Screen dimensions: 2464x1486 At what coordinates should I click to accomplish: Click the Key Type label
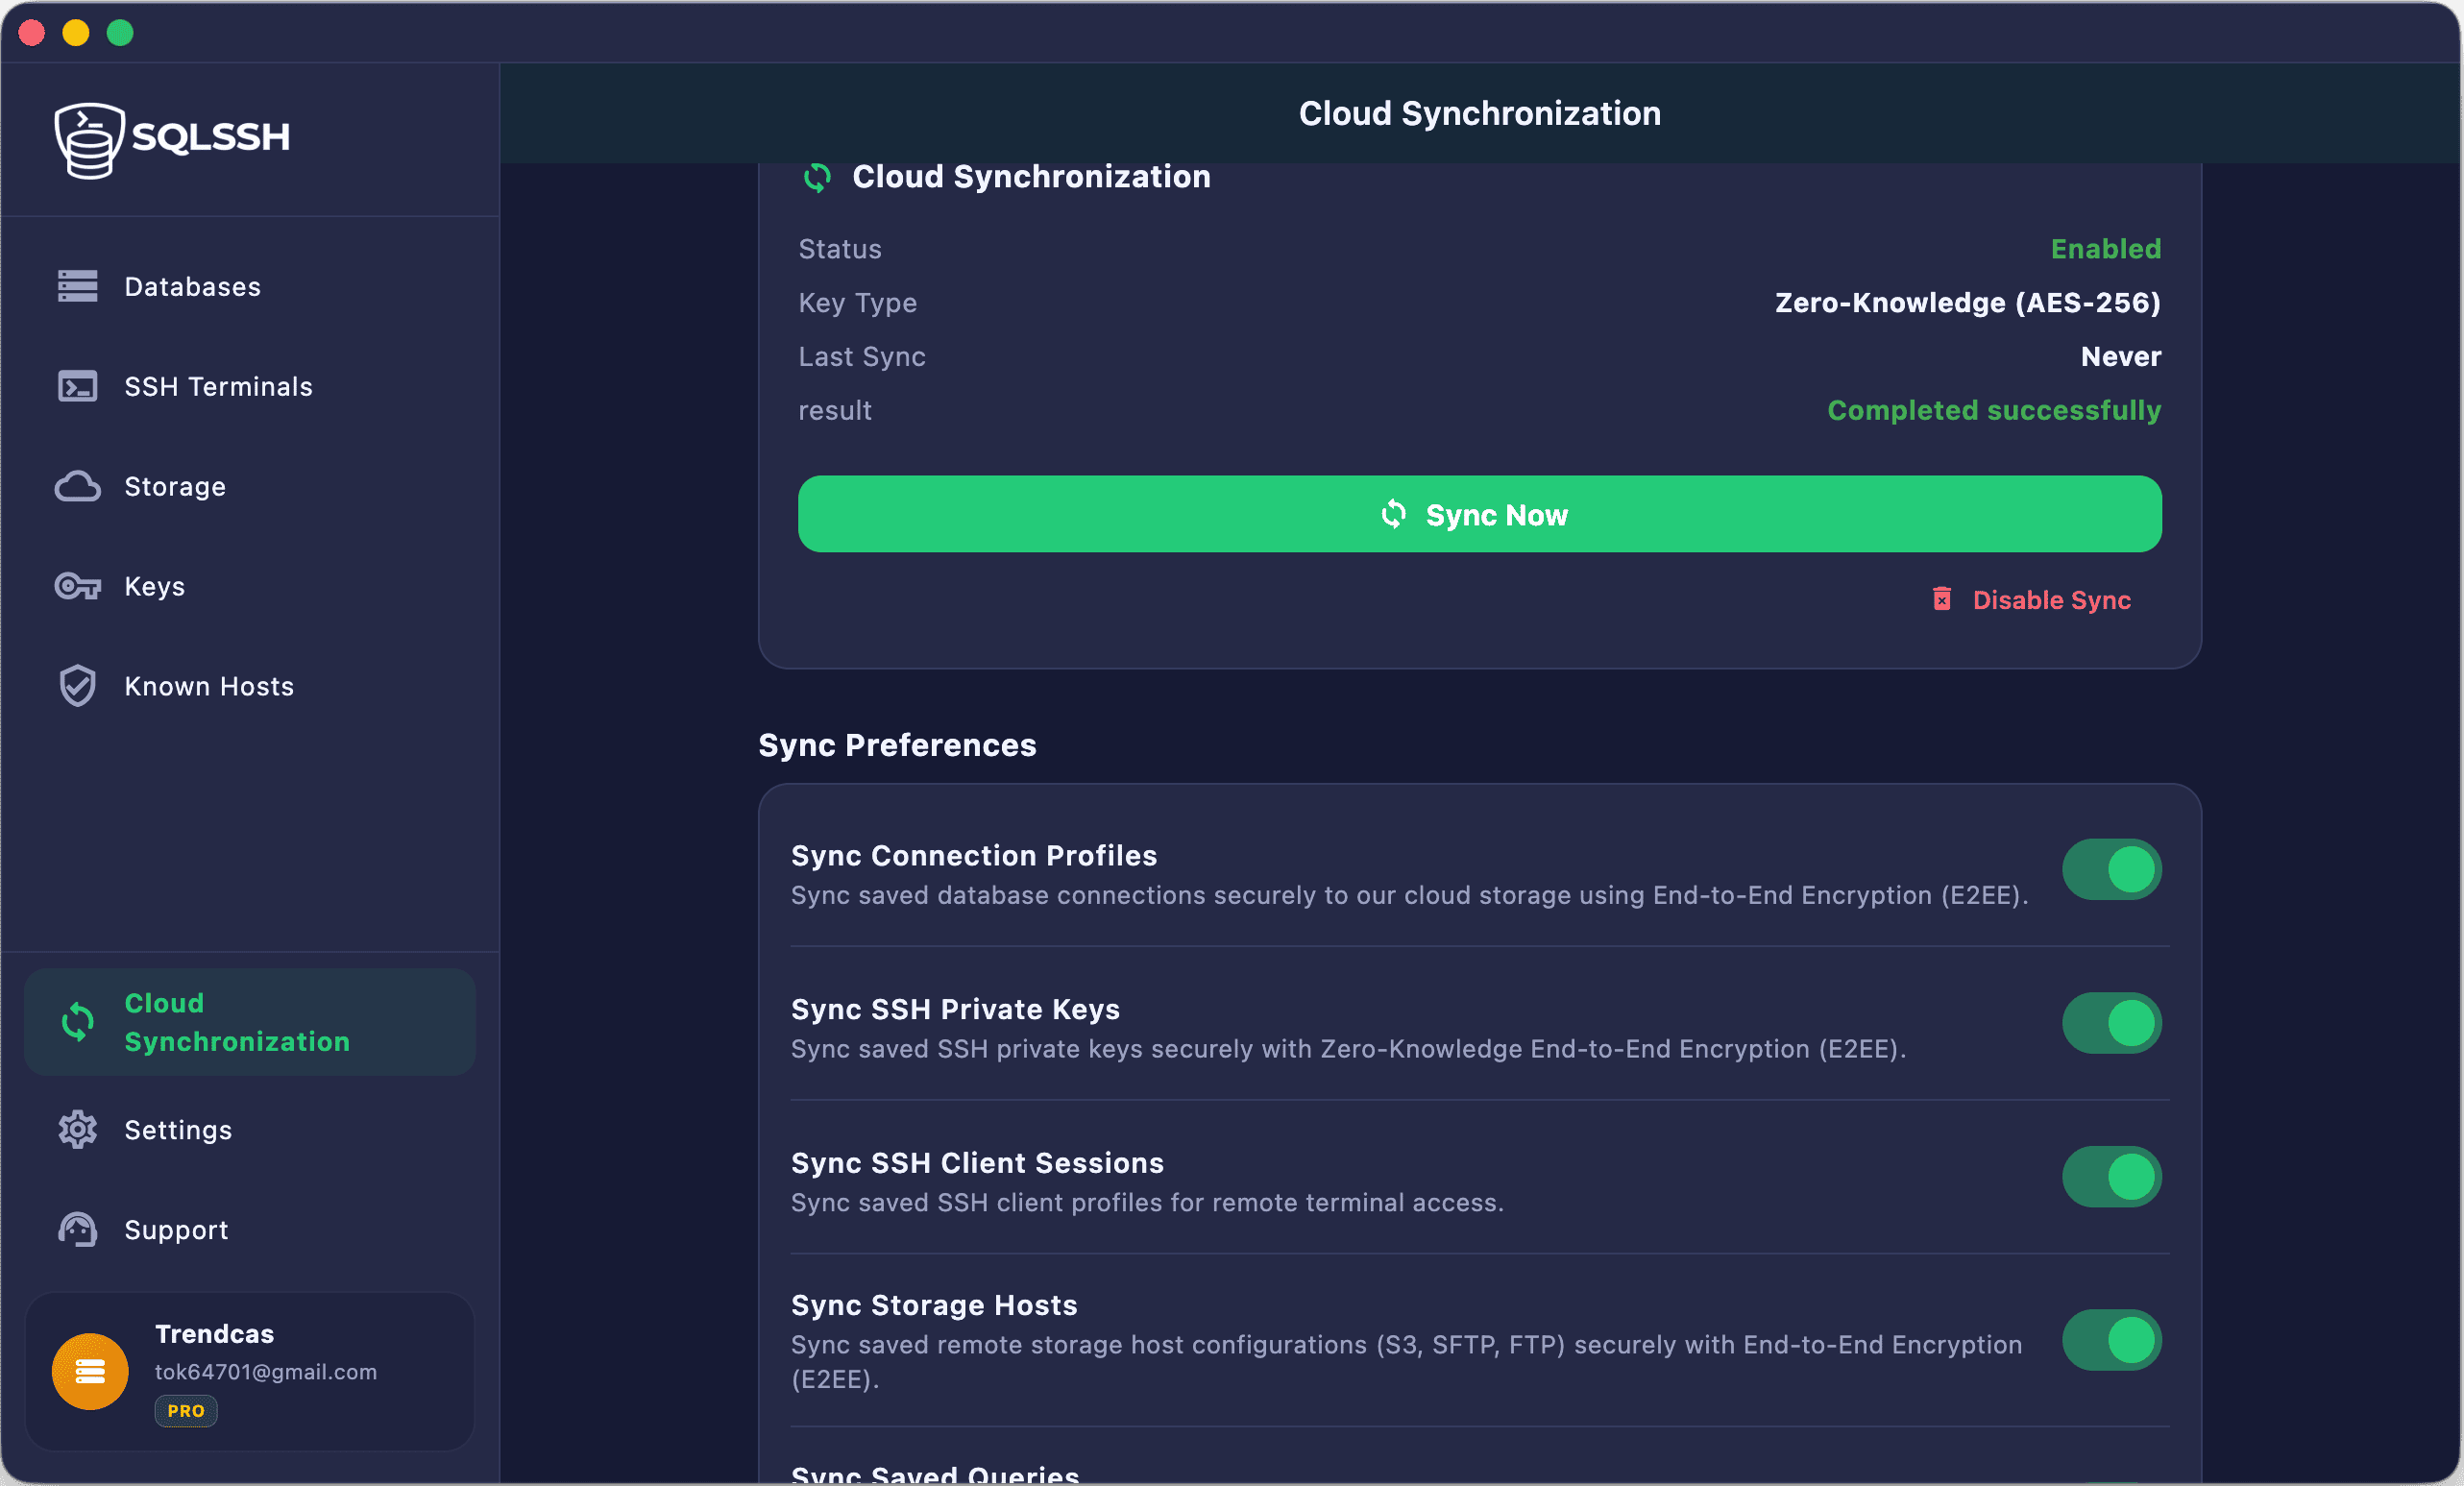(857, 302)
